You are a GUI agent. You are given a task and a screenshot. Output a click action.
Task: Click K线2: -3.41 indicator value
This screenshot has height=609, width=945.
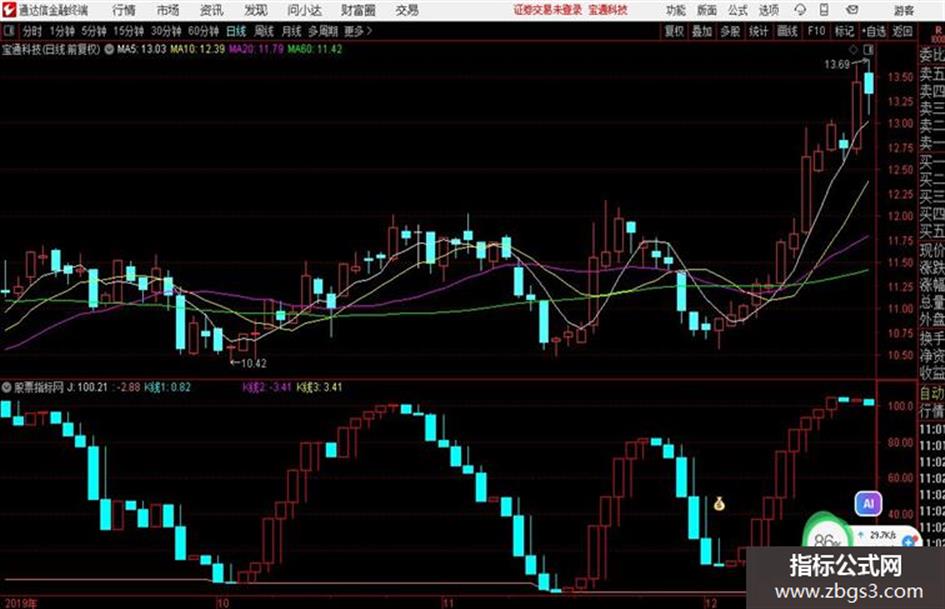(267, 387)
